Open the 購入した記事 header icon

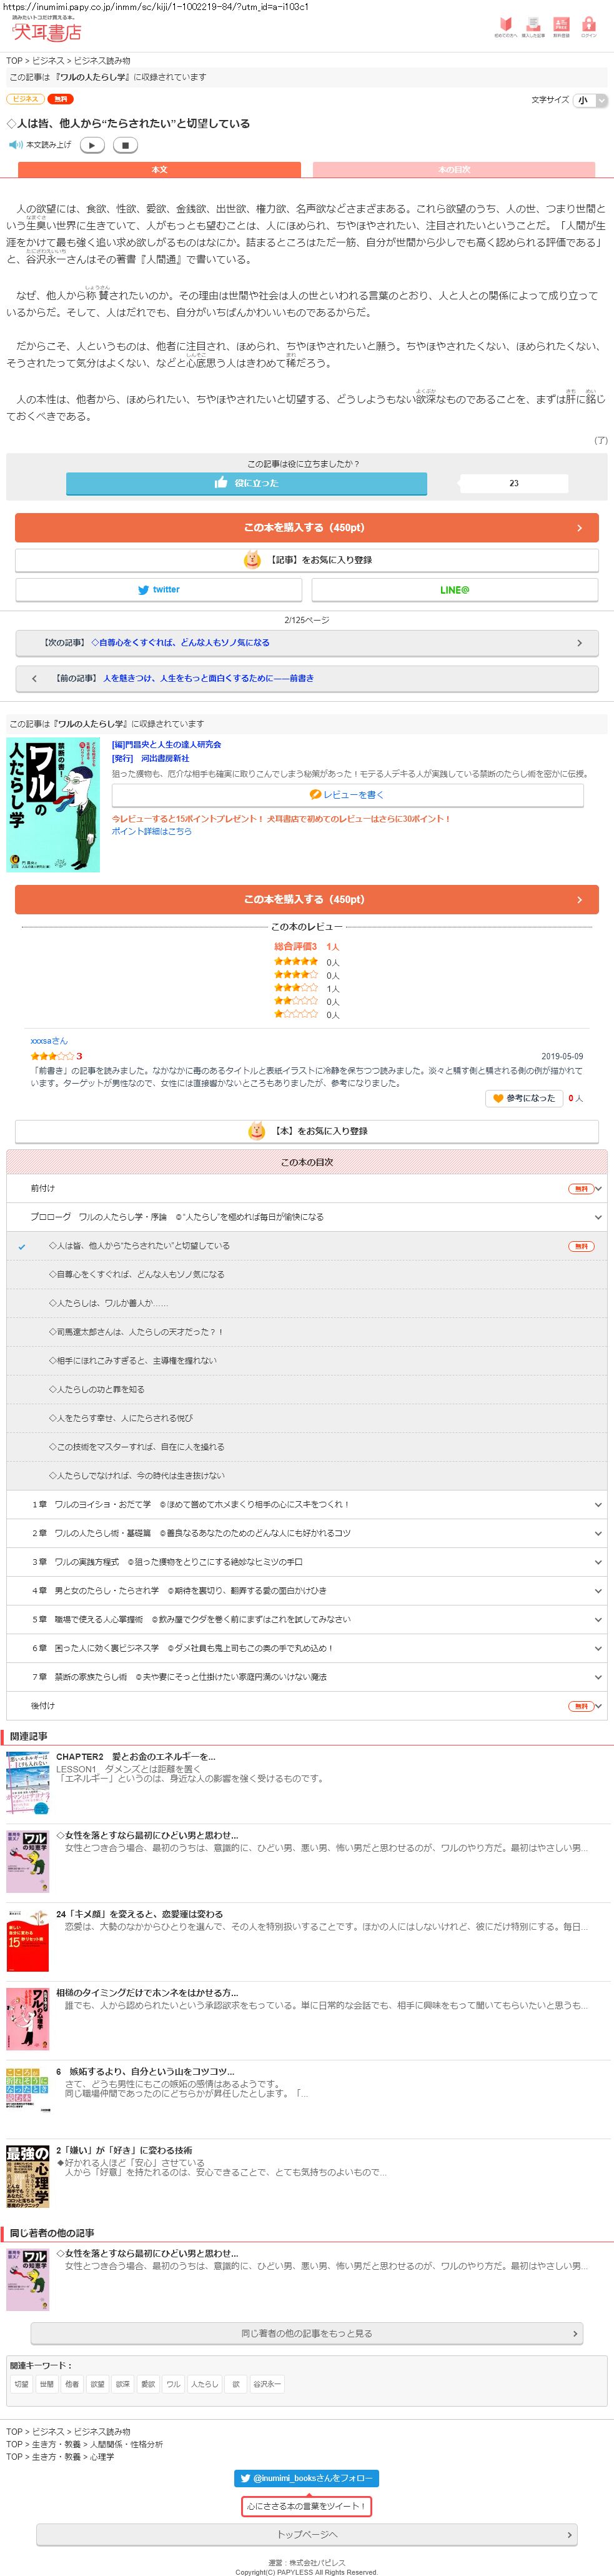[533, 27]
